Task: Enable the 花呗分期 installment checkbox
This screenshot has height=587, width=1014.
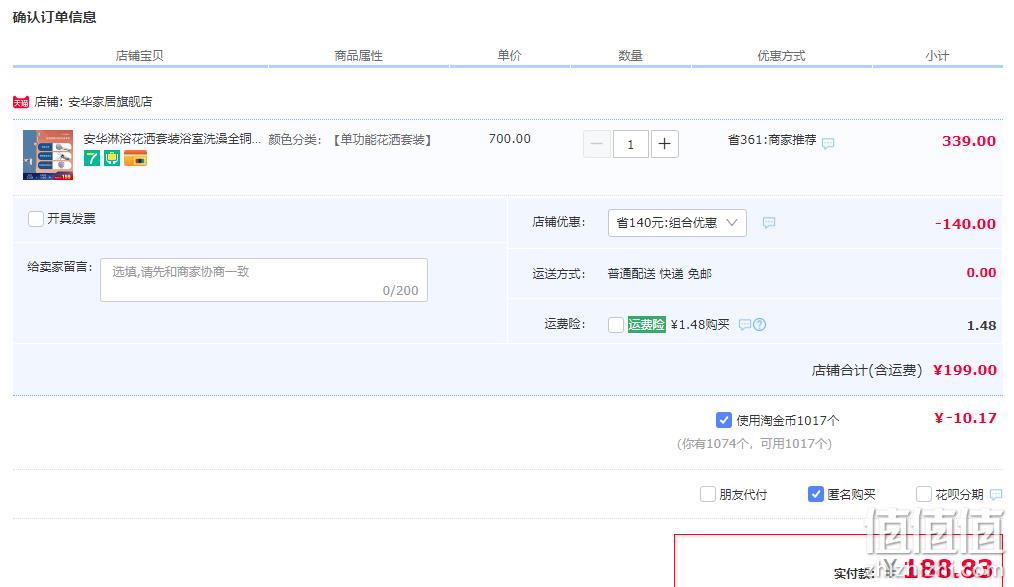Action: pyautogui.click(x=923, y=495)
